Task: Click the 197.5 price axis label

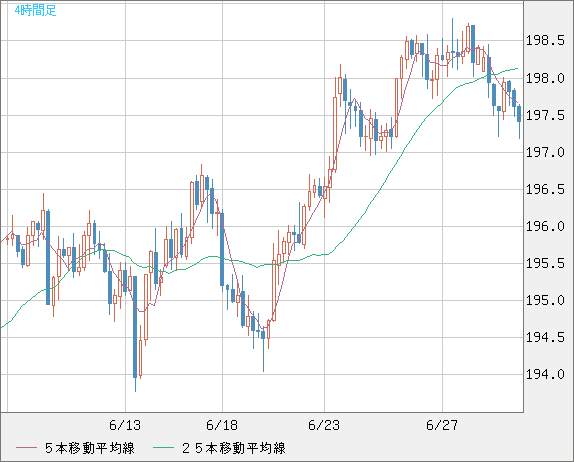Action: point(545,115)
